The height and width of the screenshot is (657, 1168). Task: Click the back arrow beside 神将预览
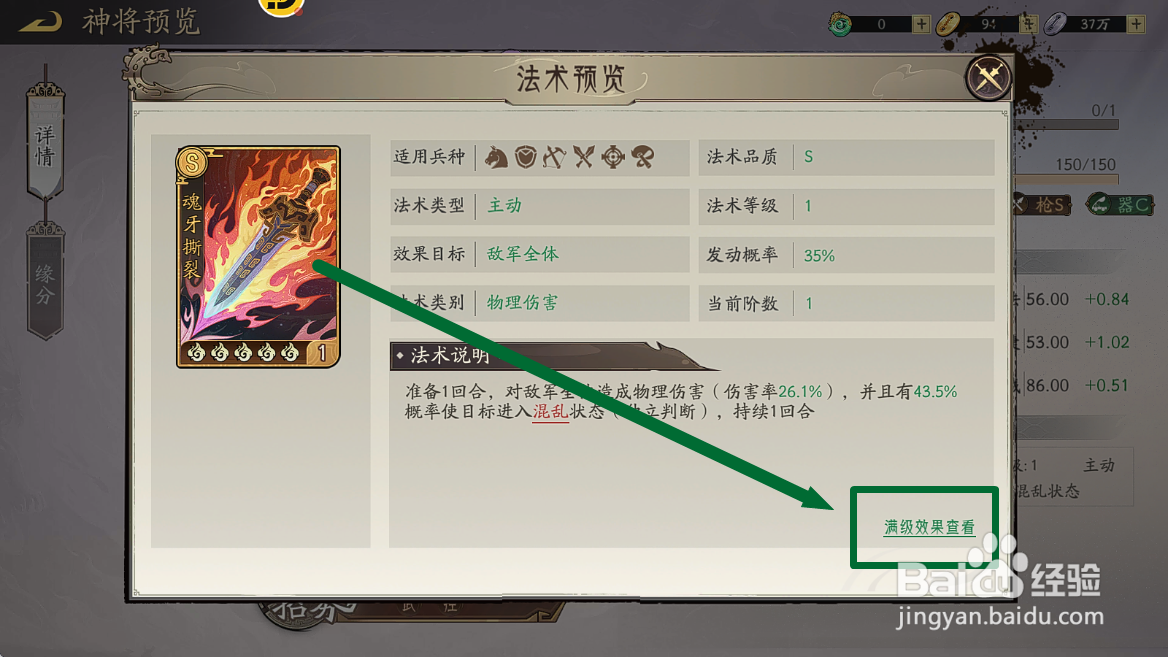[x=41, y=22]
